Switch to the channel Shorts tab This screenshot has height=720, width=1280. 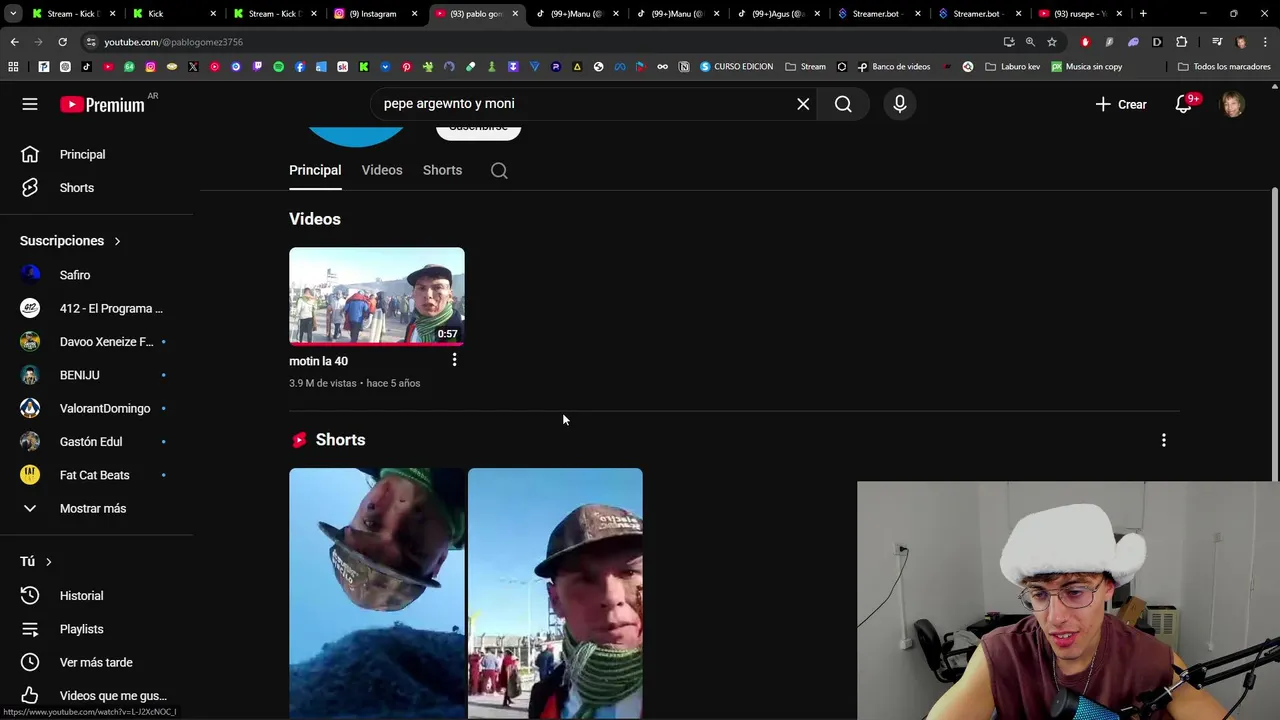tap(442, 170)
